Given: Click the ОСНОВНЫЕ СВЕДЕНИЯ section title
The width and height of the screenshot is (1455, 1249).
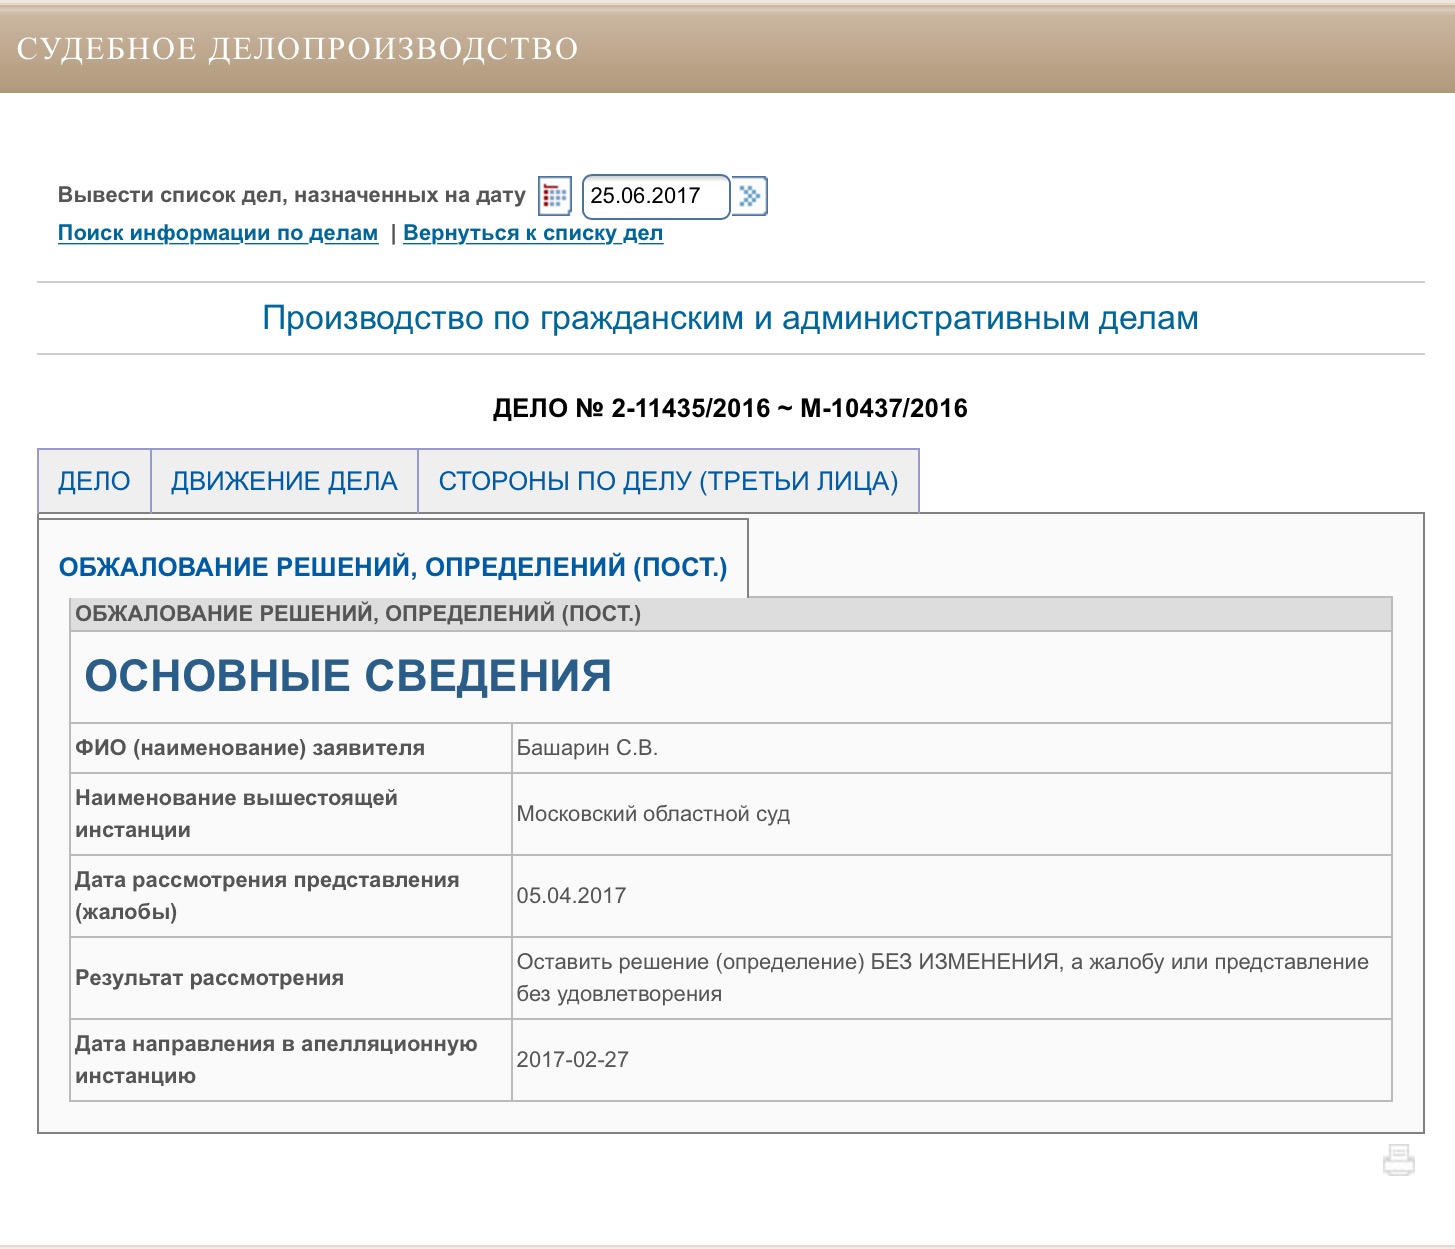Looking at the screenshot, I should 348,676.
